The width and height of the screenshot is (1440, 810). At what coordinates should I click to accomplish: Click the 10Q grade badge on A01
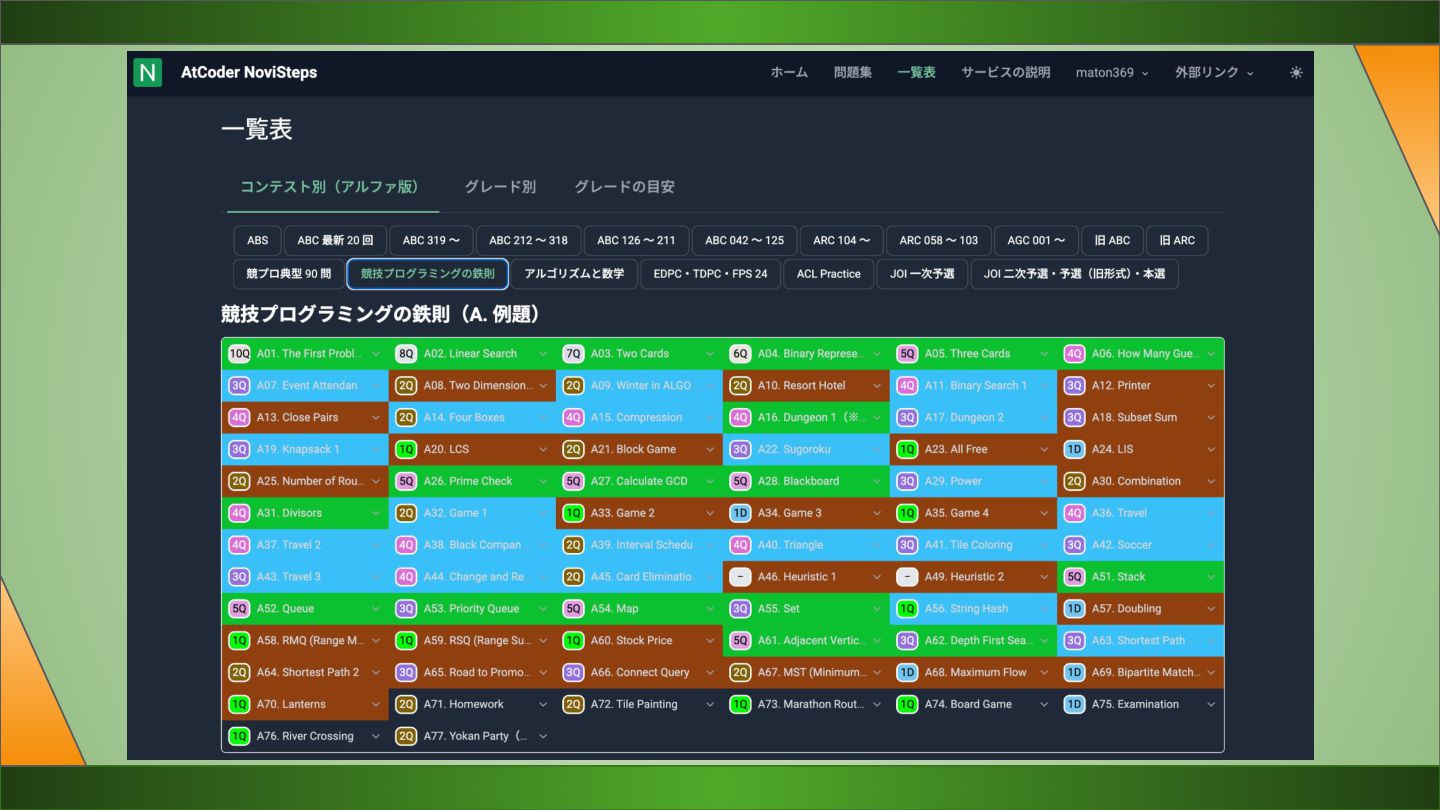click(239, 354)
